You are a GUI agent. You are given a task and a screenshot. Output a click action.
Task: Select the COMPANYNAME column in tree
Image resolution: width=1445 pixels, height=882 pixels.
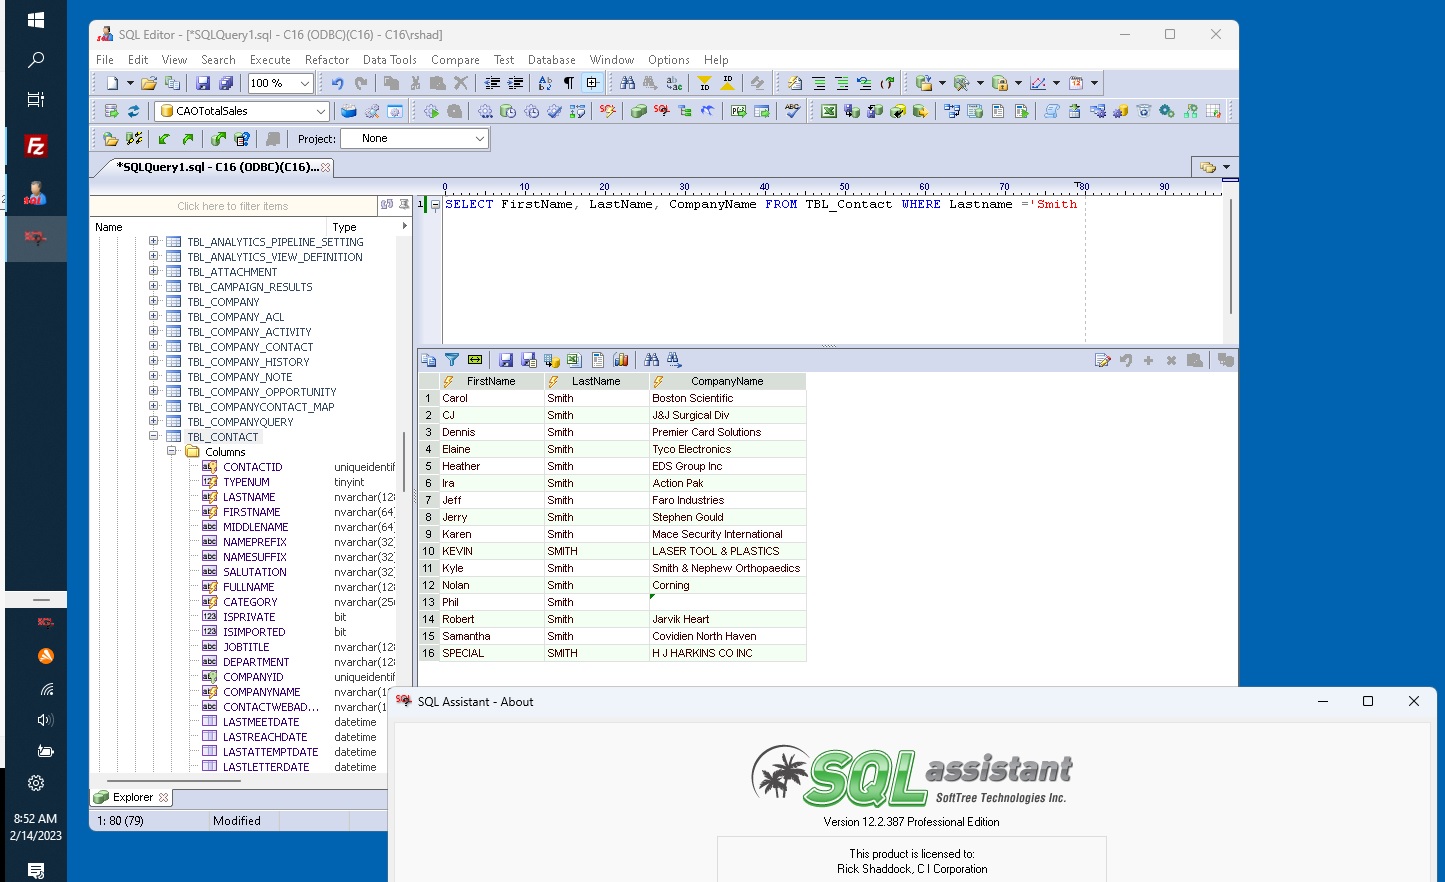(262, 692)
